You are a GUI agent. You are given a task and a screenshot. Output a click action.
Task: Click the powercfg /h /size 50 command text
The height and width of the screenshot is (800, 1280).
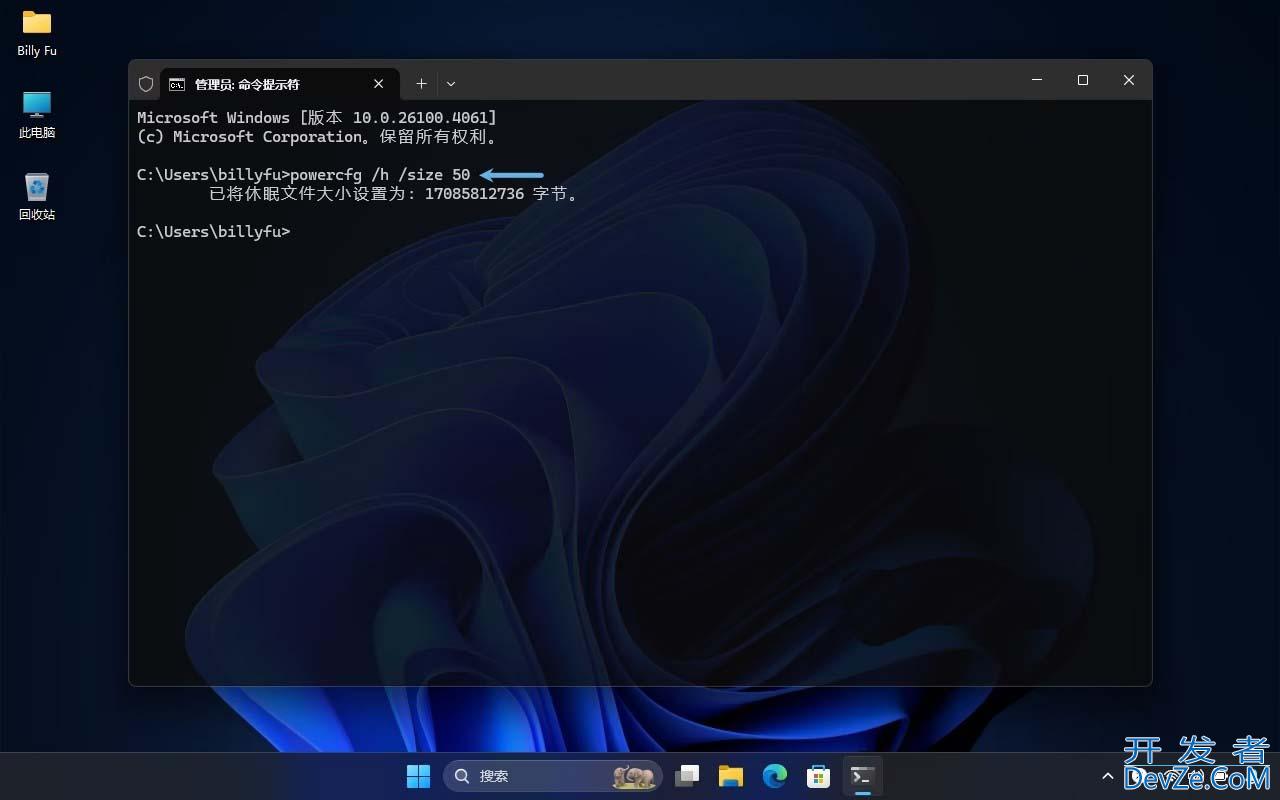pyautogui.click(x=380, y=175)
